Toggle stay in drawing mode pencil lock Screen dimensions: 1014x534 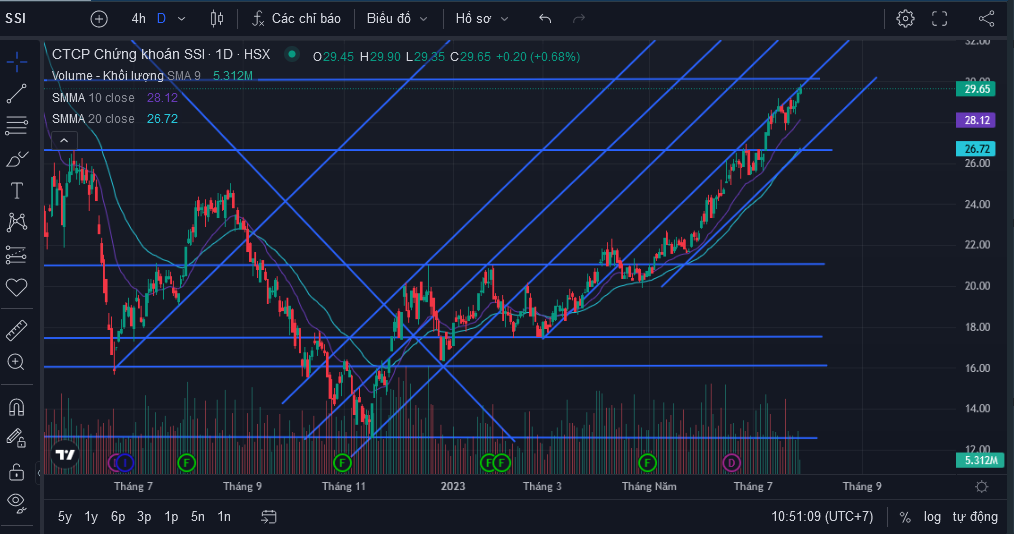(16, 439)
